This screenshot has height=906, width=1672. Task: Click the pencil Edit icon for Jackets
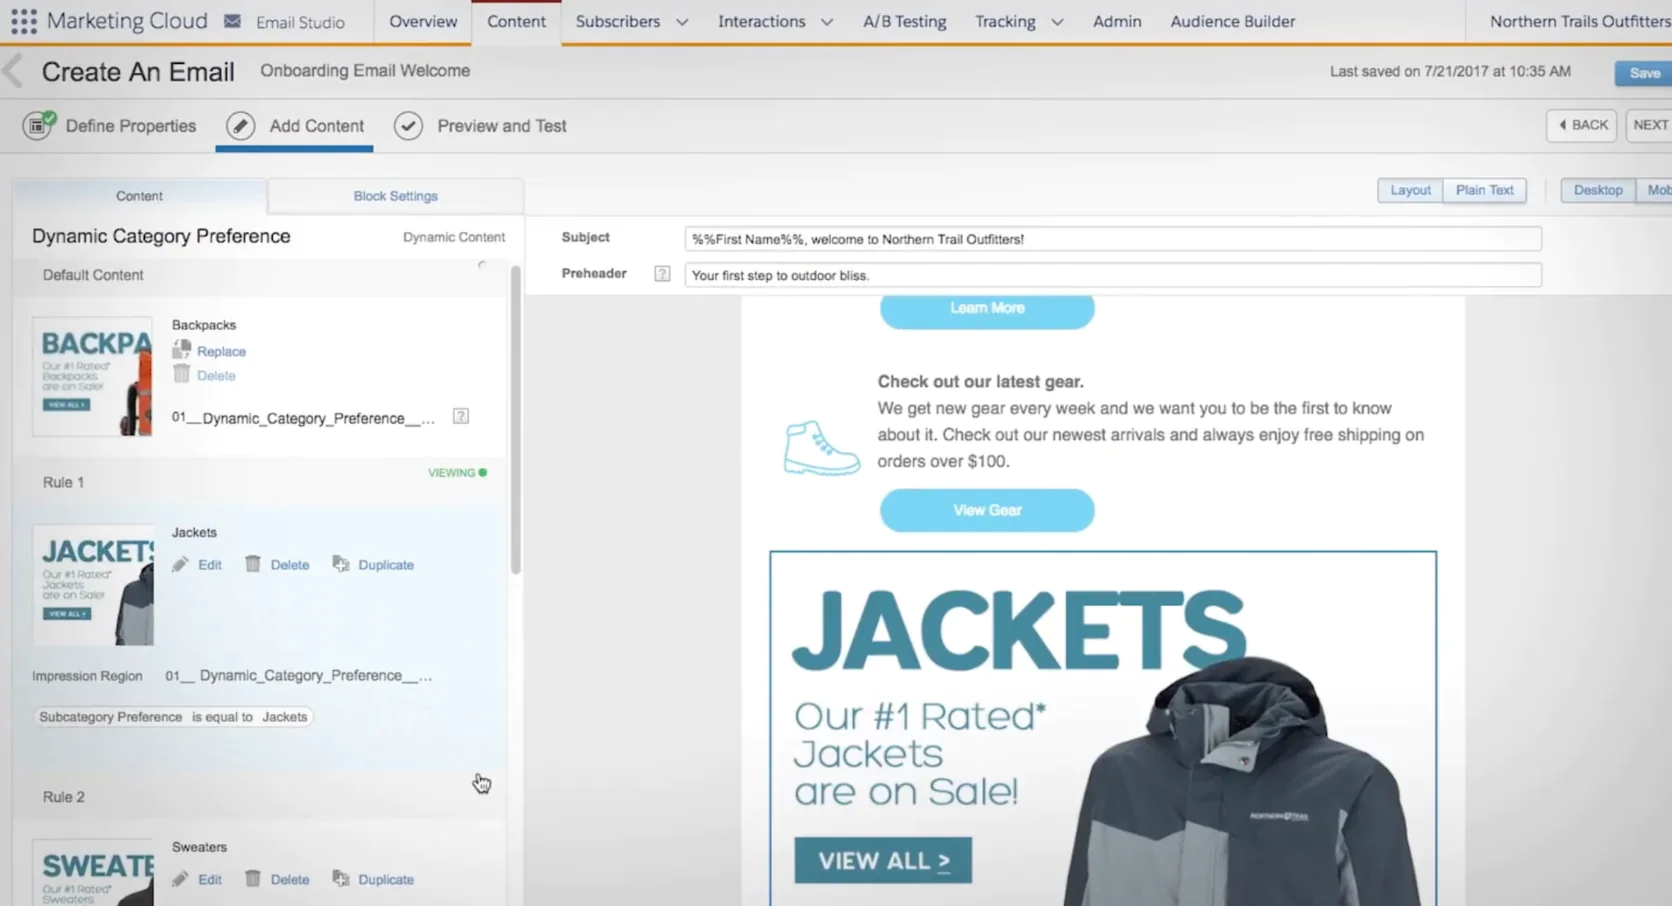pyautogui.click(x=180, y=565)
